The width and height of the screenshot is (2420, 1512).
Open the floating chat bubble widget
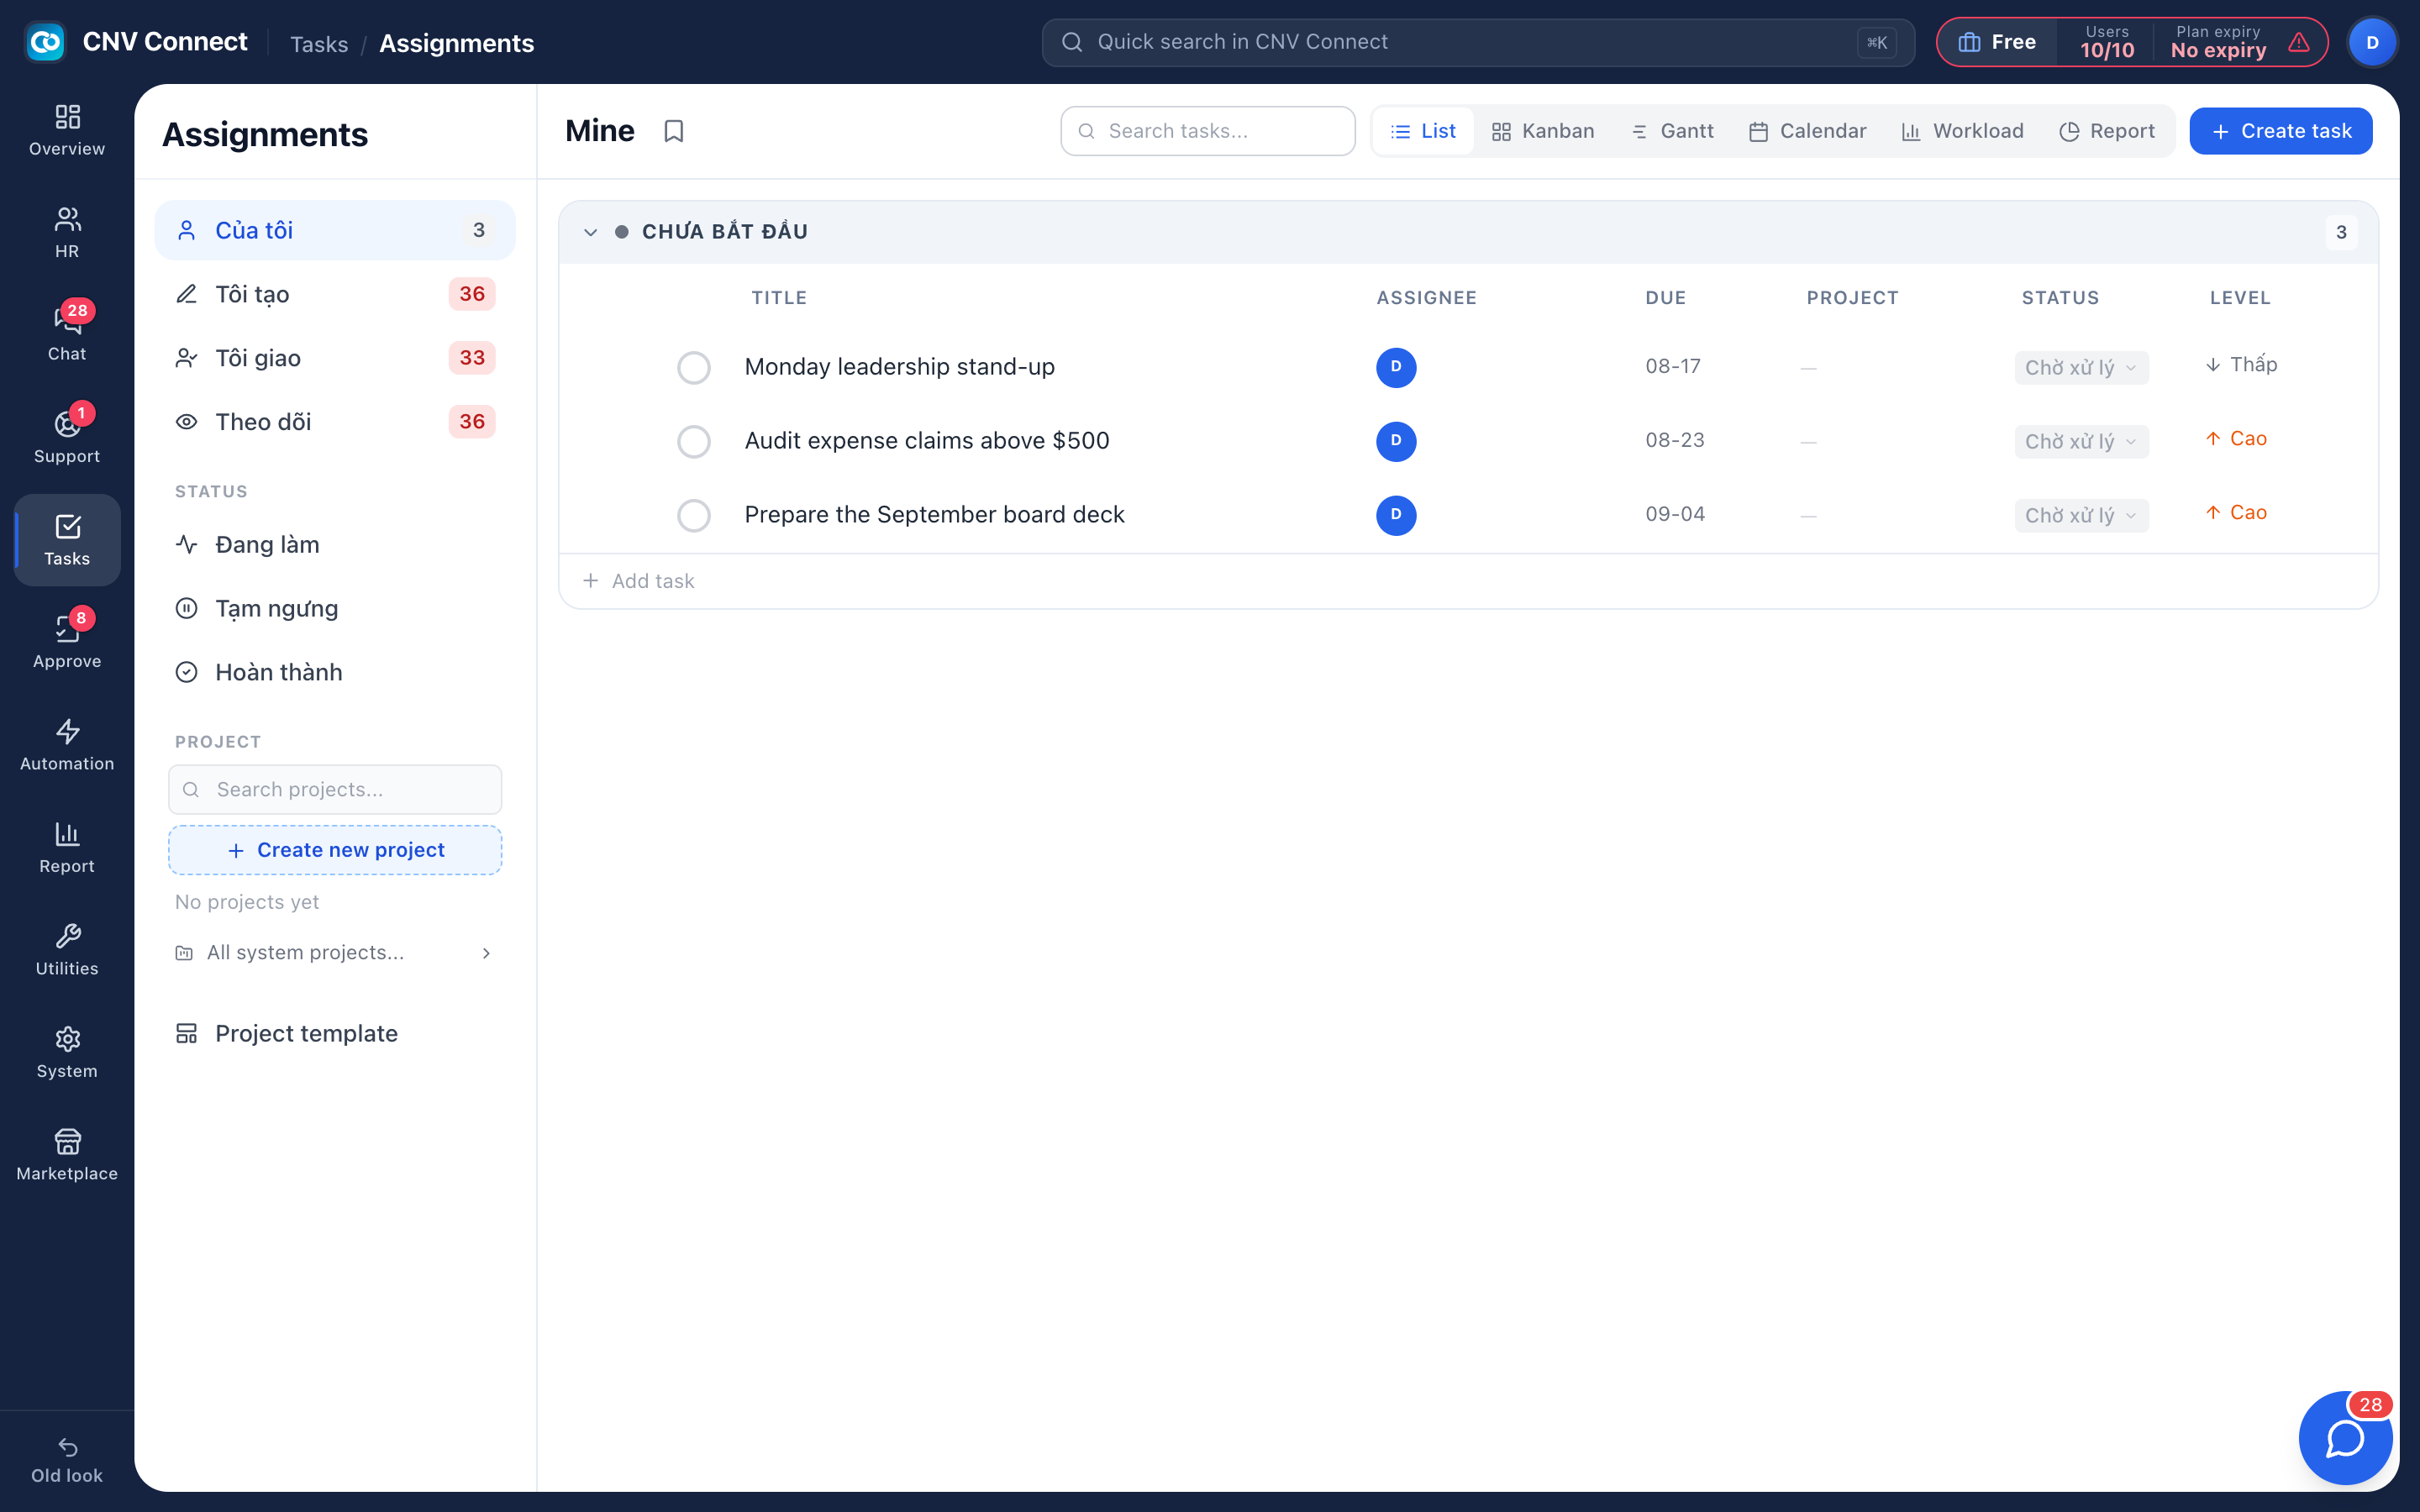click(2345, 1438)
